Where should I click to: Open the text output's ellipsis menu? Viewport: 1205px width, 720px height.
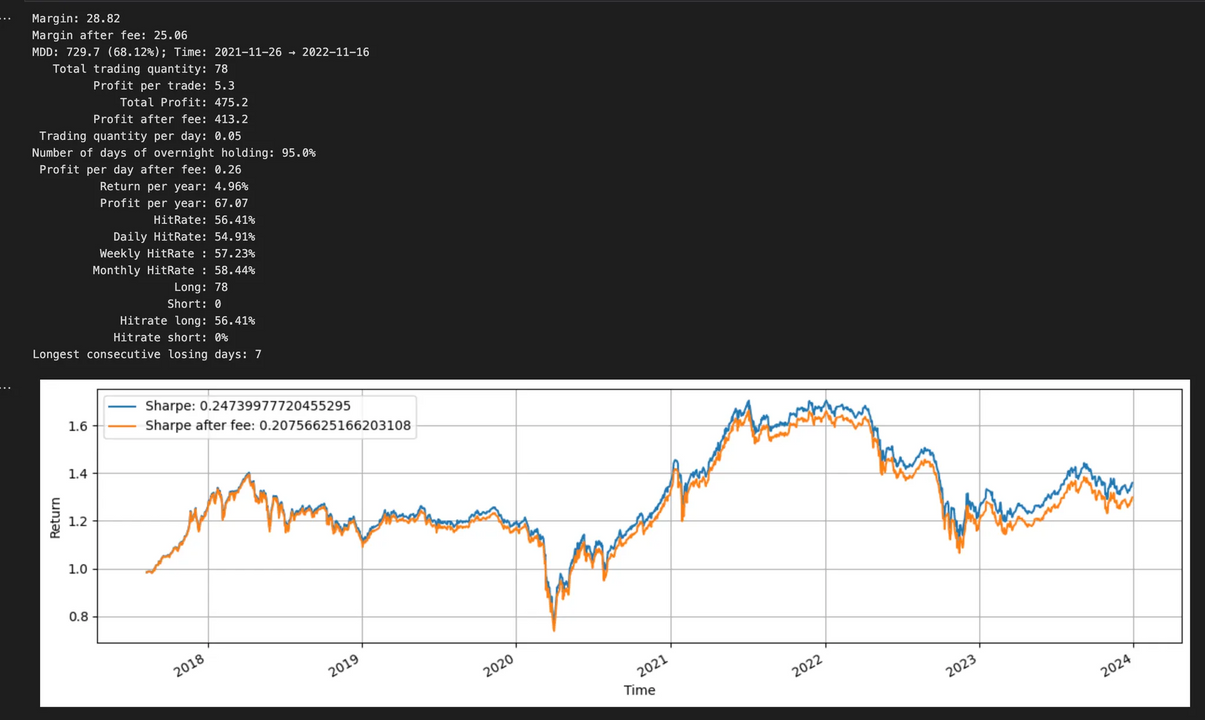pyautogui.click(x=7, y=18)
